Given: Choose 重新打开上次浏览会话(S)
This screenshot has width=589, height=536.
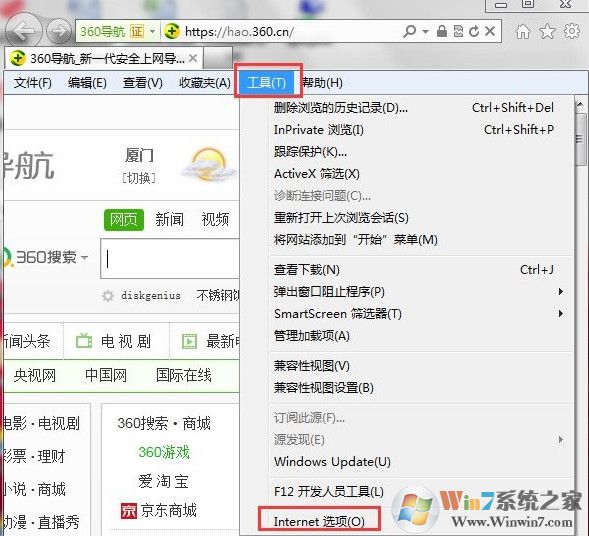Looking at the screenshot, I should coord(407,218).
